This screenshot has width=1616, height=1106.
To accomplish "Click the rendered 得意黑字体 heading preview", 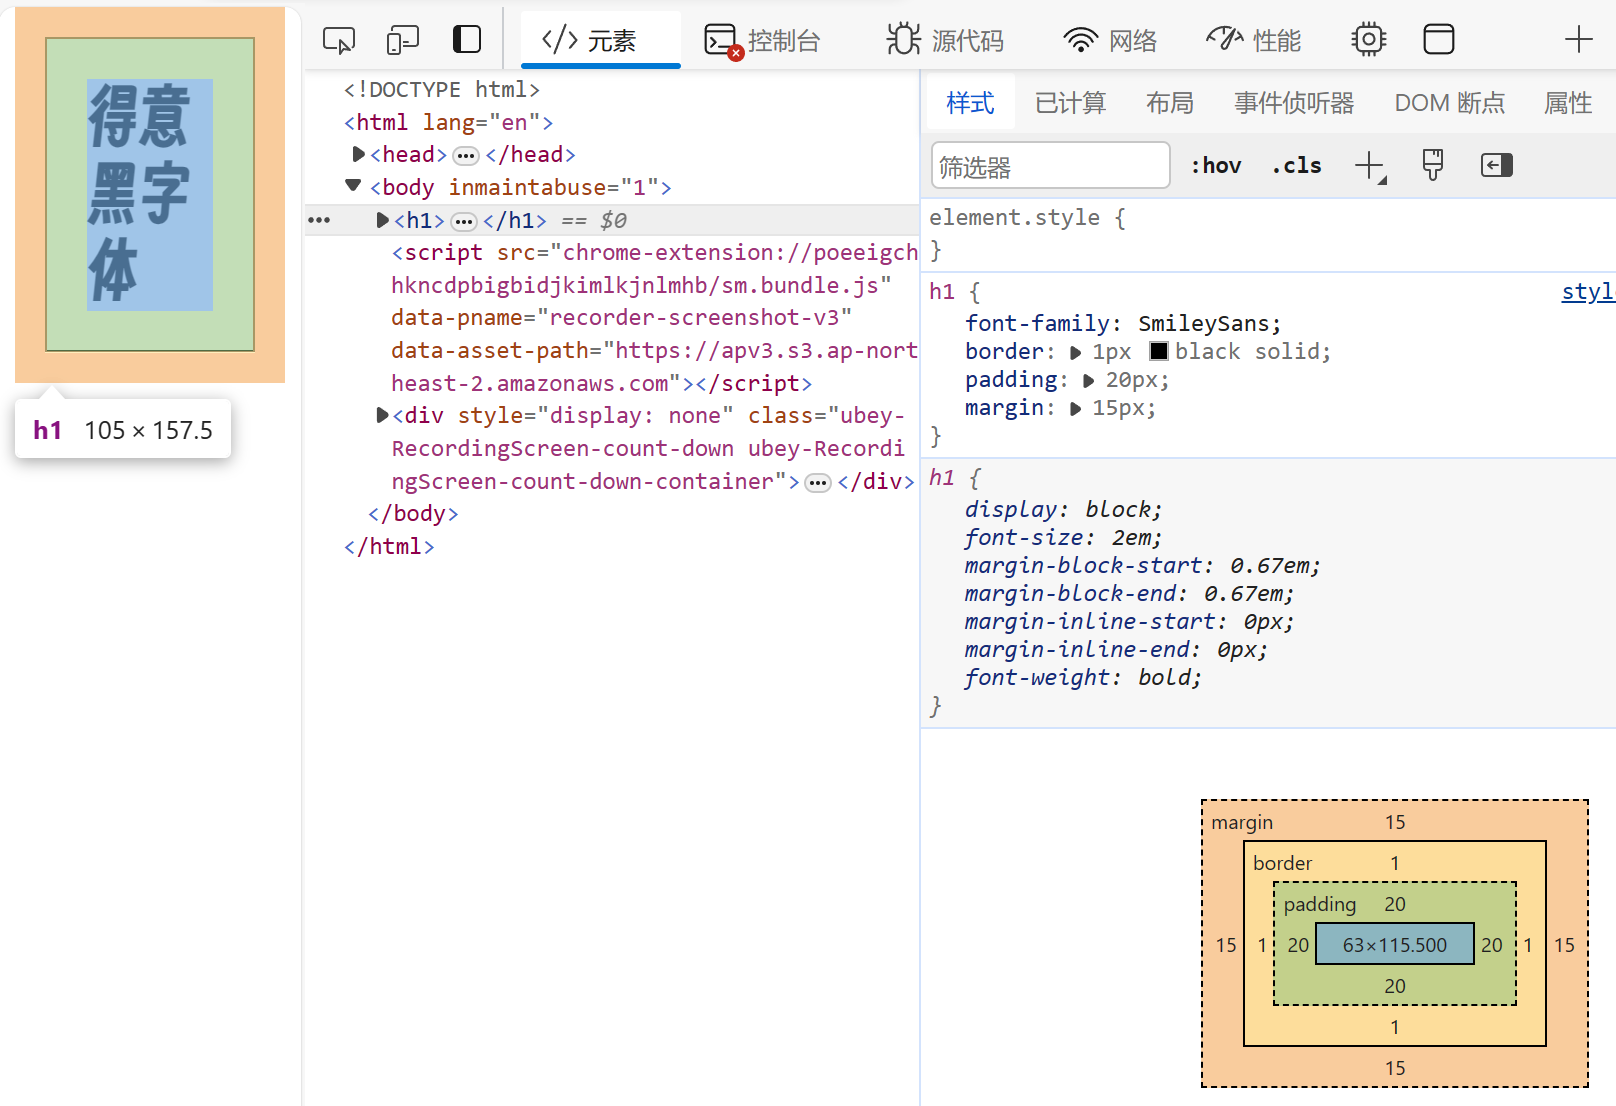I will pos(149,194).
